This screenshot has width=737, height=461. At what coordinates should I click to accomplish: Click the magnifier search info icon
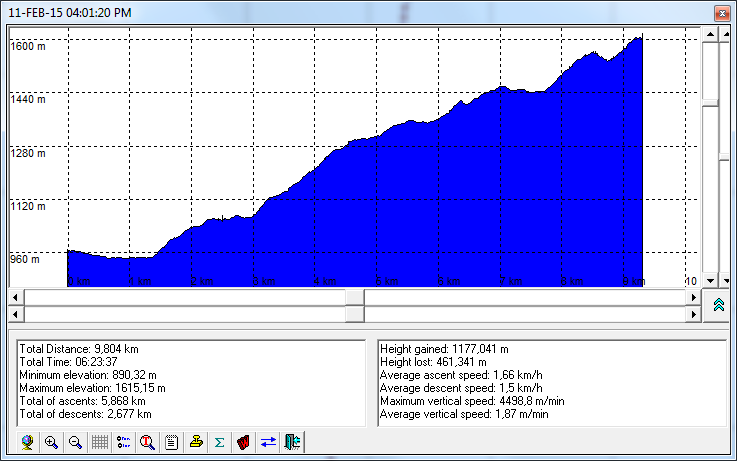pos(148,442)
